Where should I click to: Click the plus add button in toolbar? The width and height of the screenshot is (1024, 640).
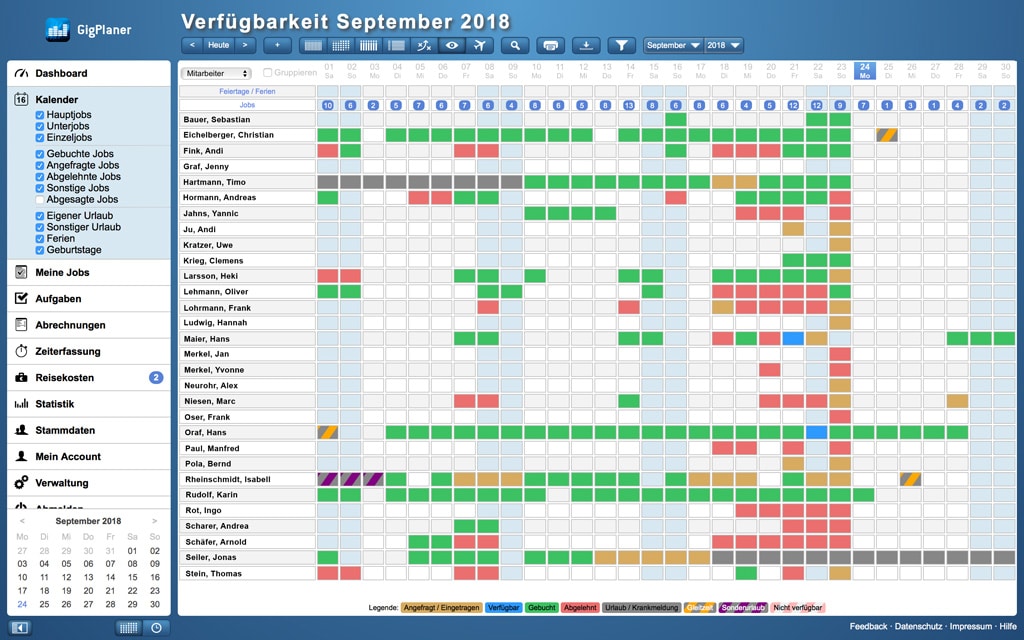tap(277, 45)
